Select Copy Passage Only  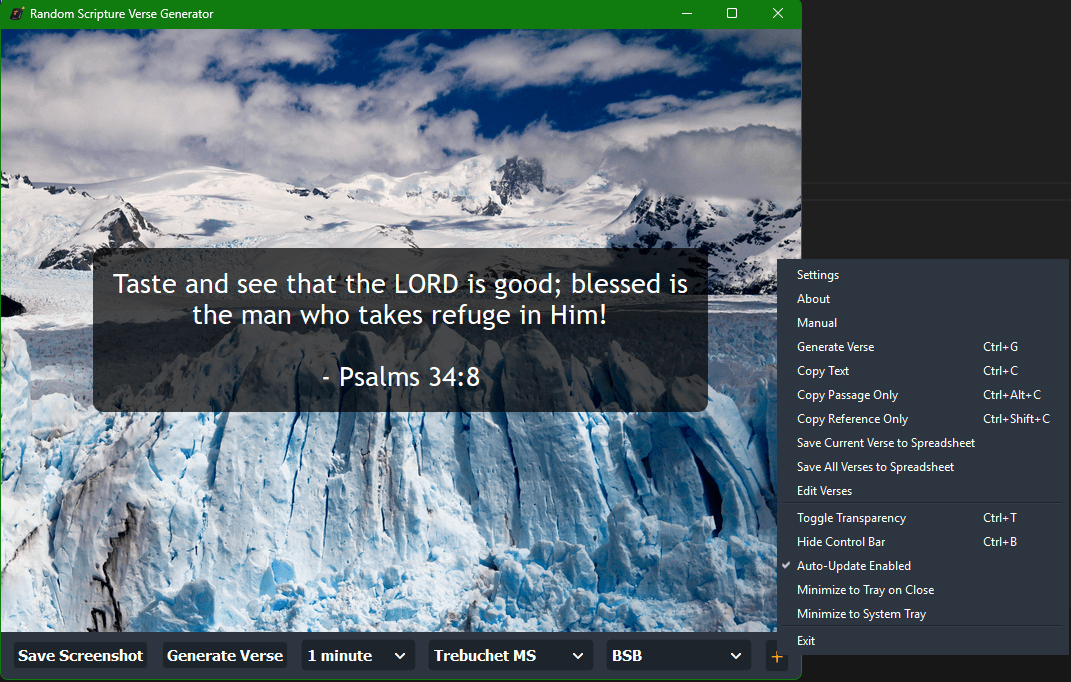point(847,394)
